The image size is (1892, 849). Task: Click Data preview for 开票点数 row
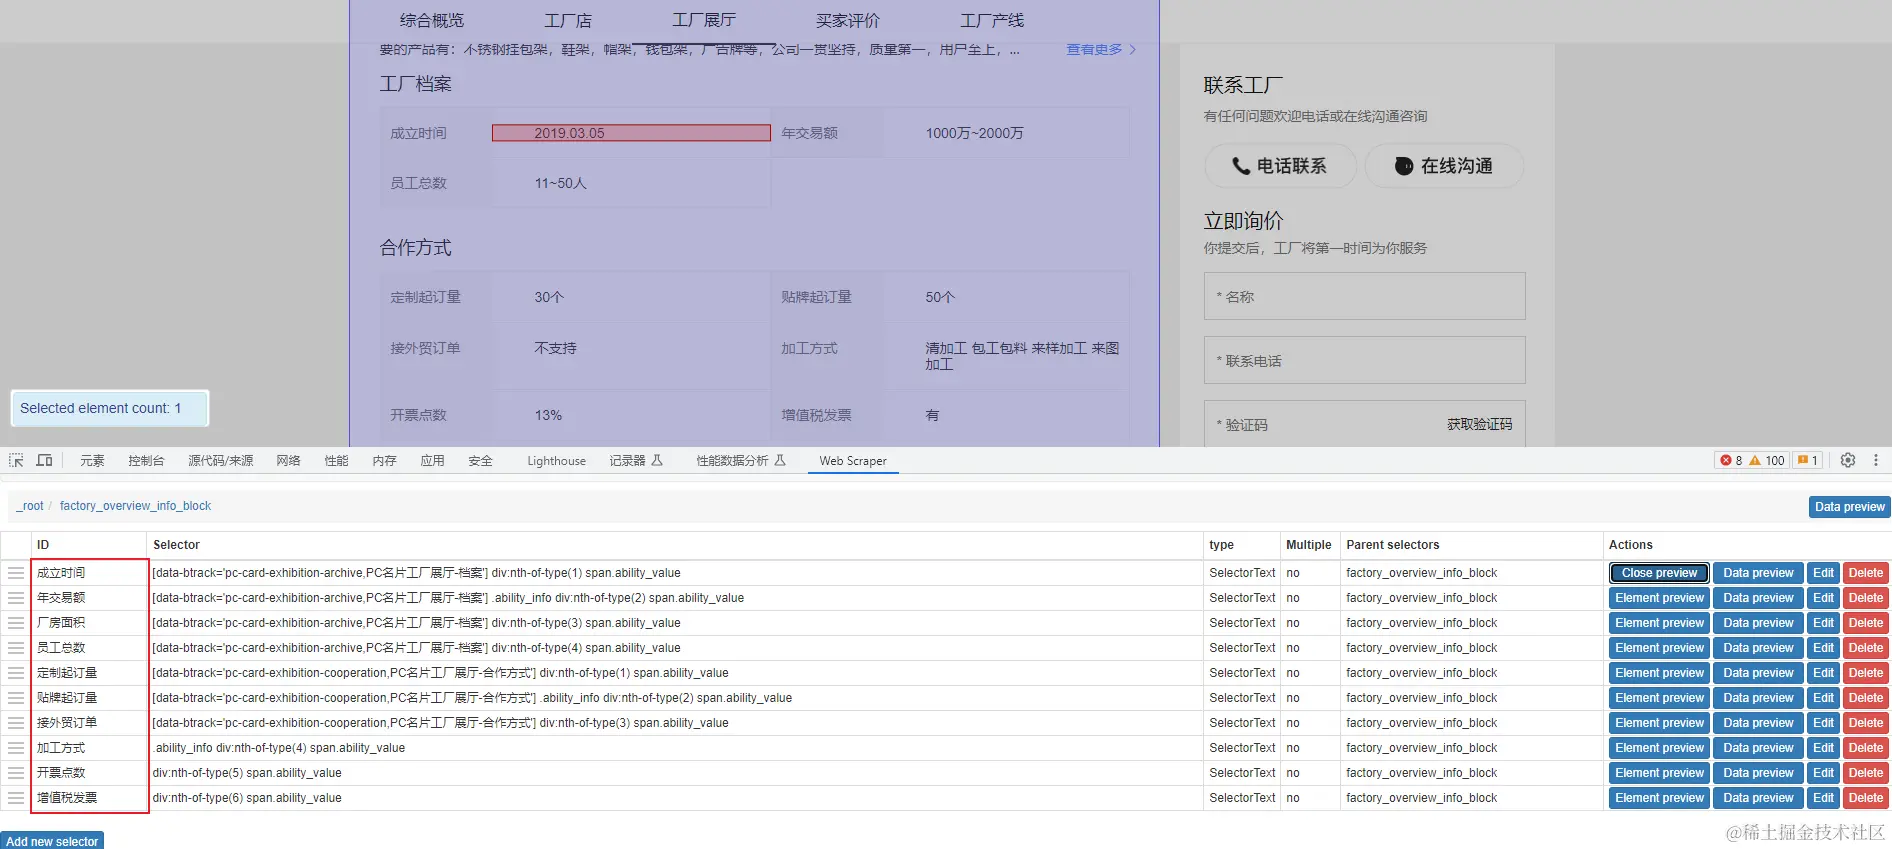[1758, 773]
